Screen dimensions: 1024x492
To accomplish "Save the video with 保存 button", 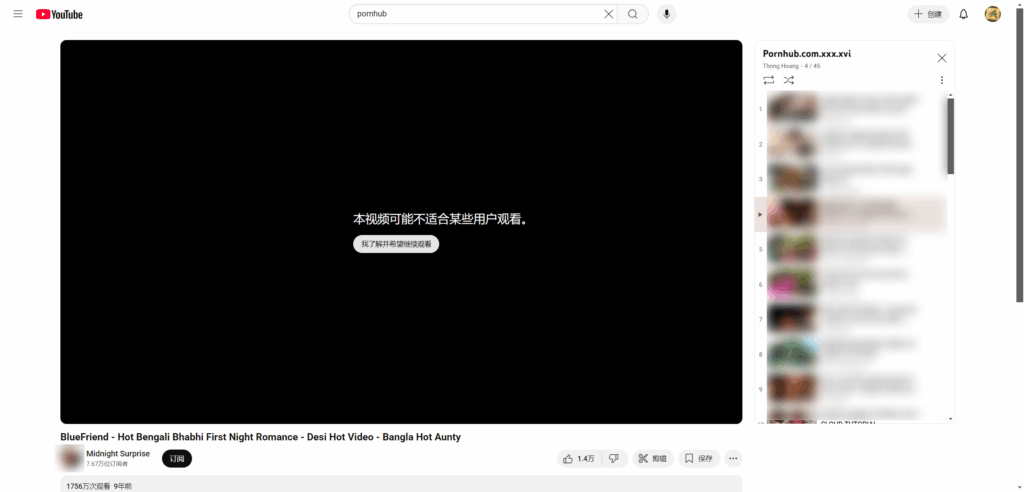I will tap(699, 459).
